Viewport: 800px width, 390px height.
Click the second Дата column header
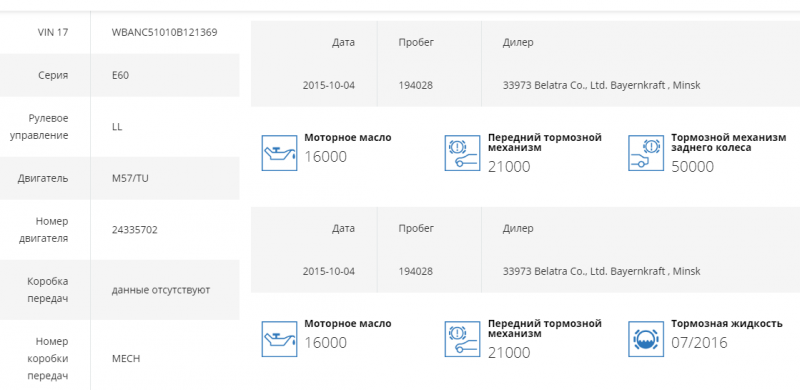click(343, 228)
